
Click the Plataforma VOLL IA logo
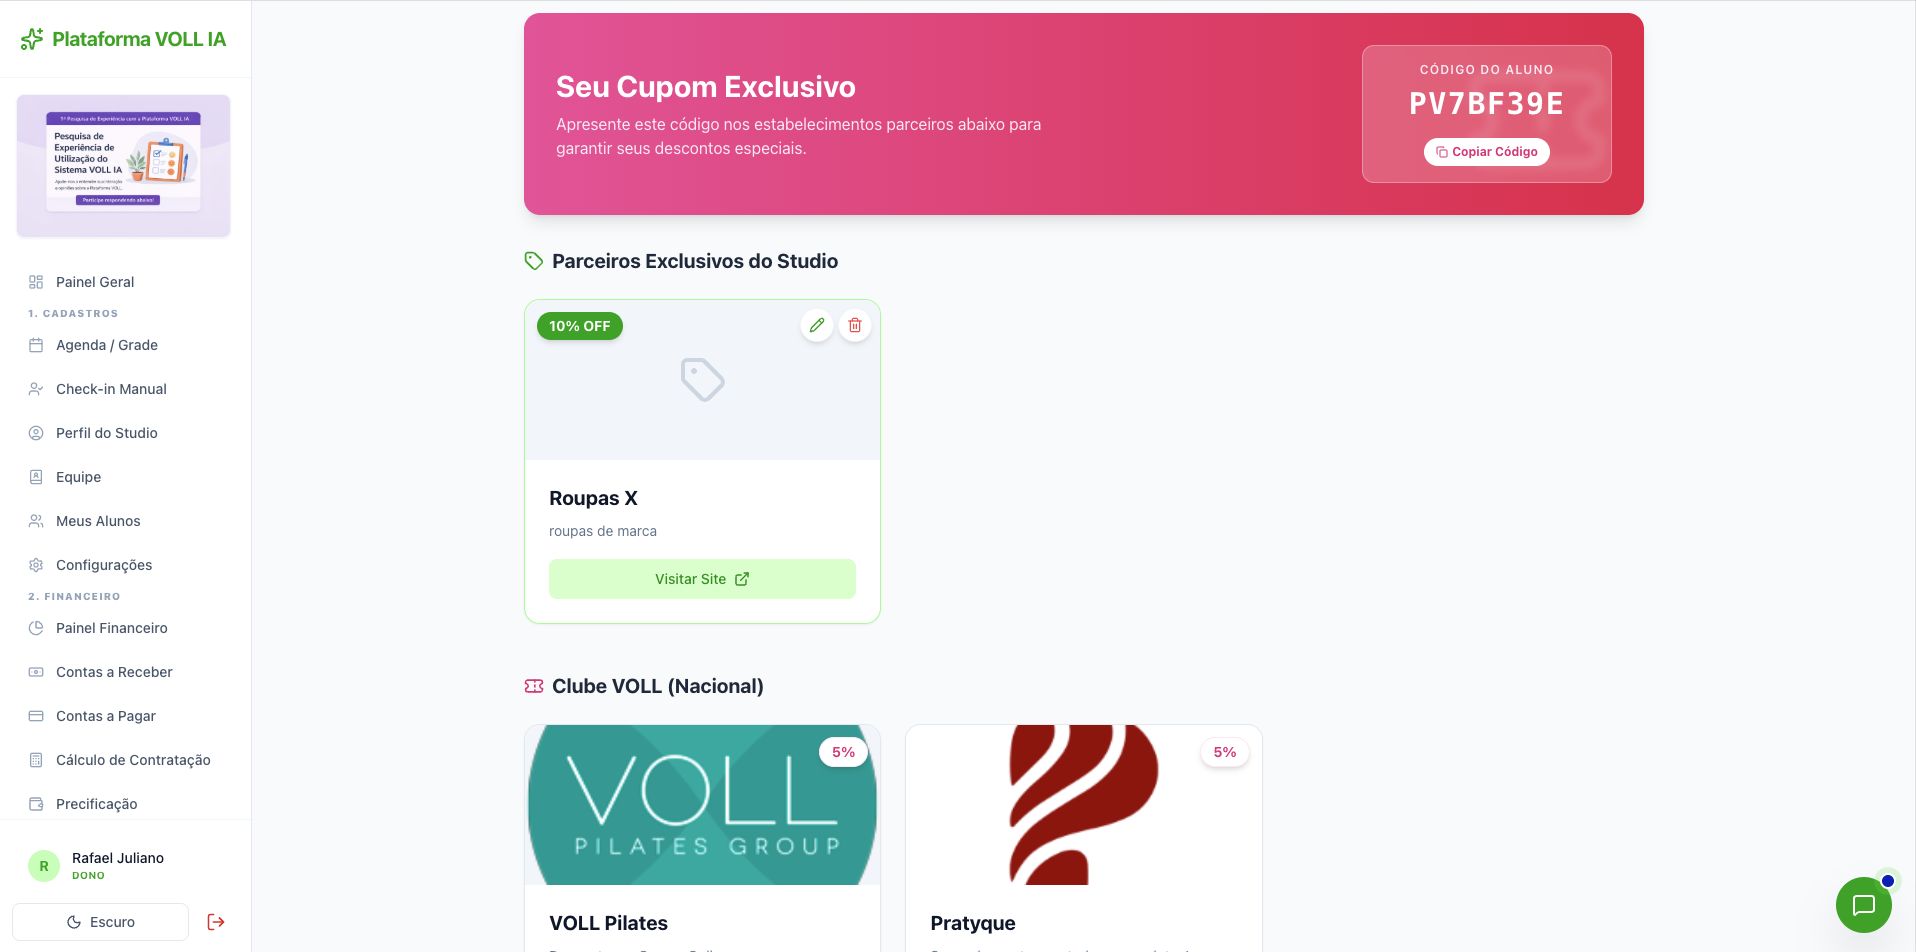coord(124,39)
